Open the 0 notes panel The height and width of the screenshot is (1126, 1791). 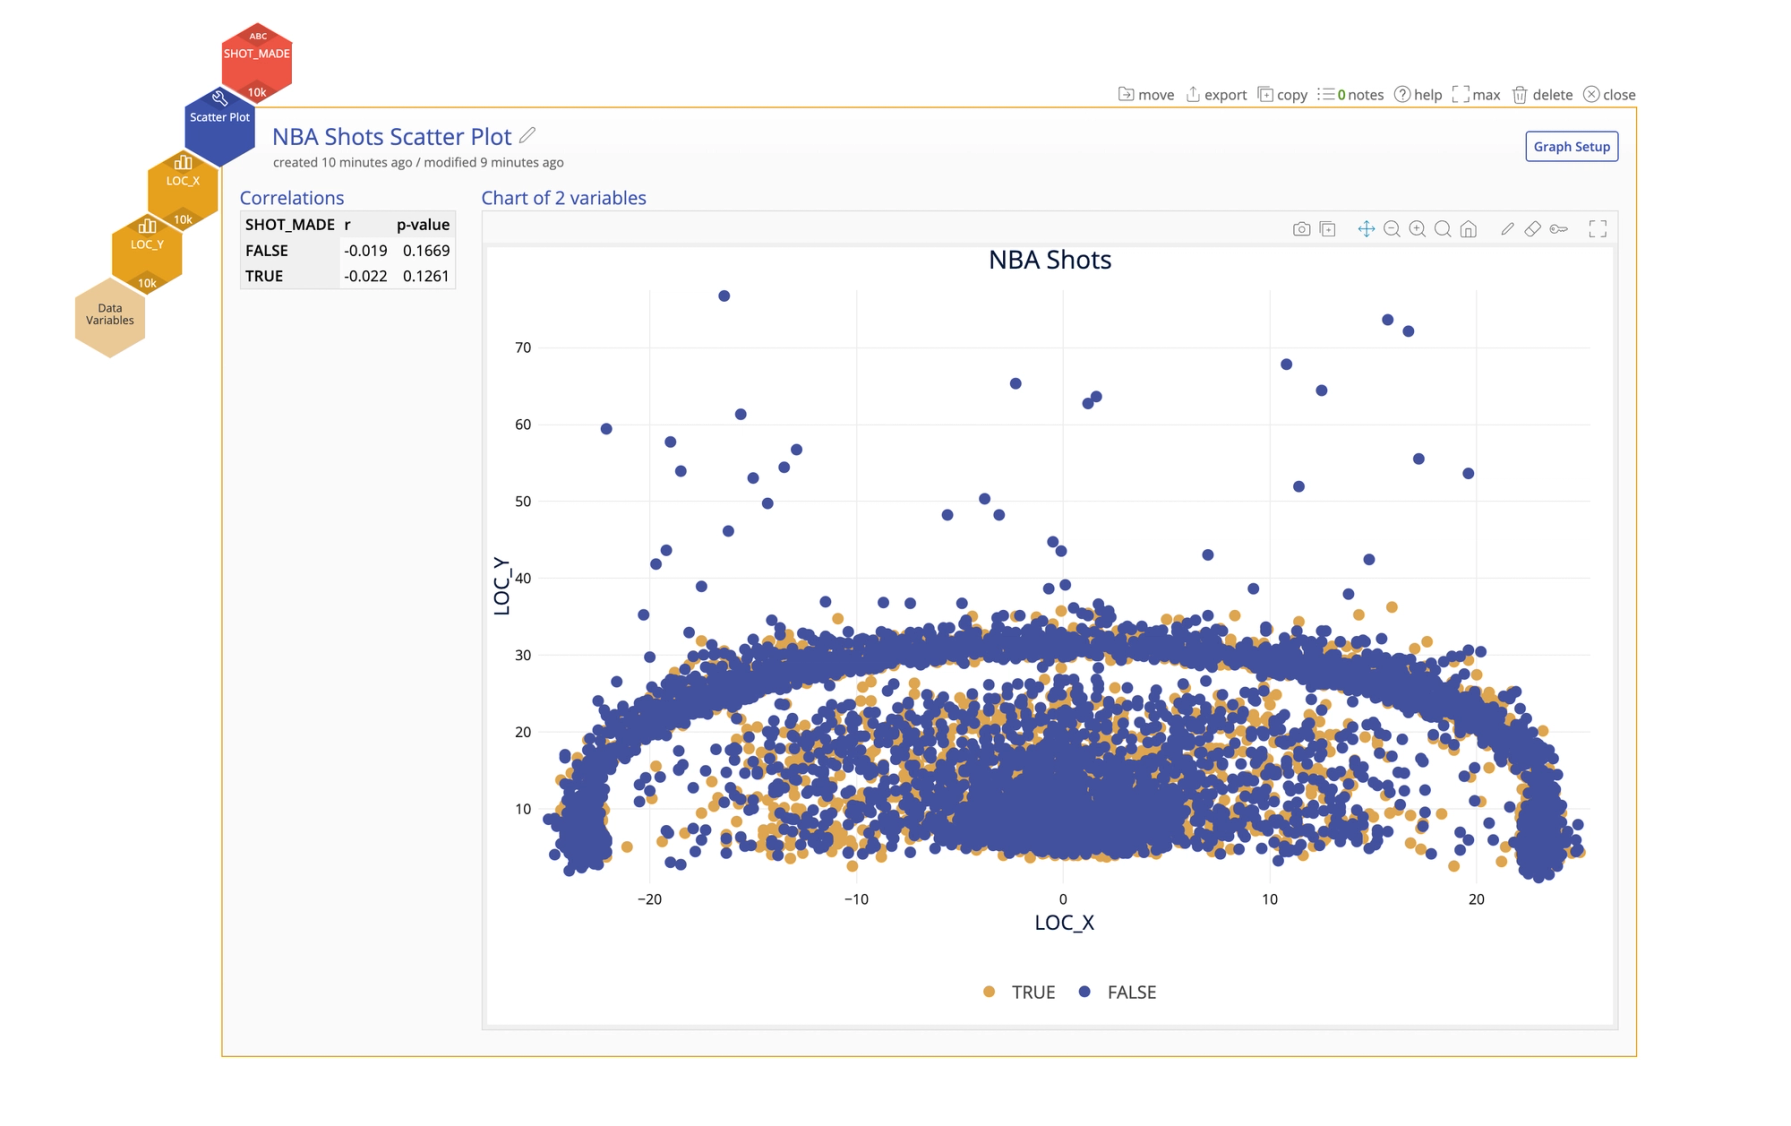[x=1351, y=95]
